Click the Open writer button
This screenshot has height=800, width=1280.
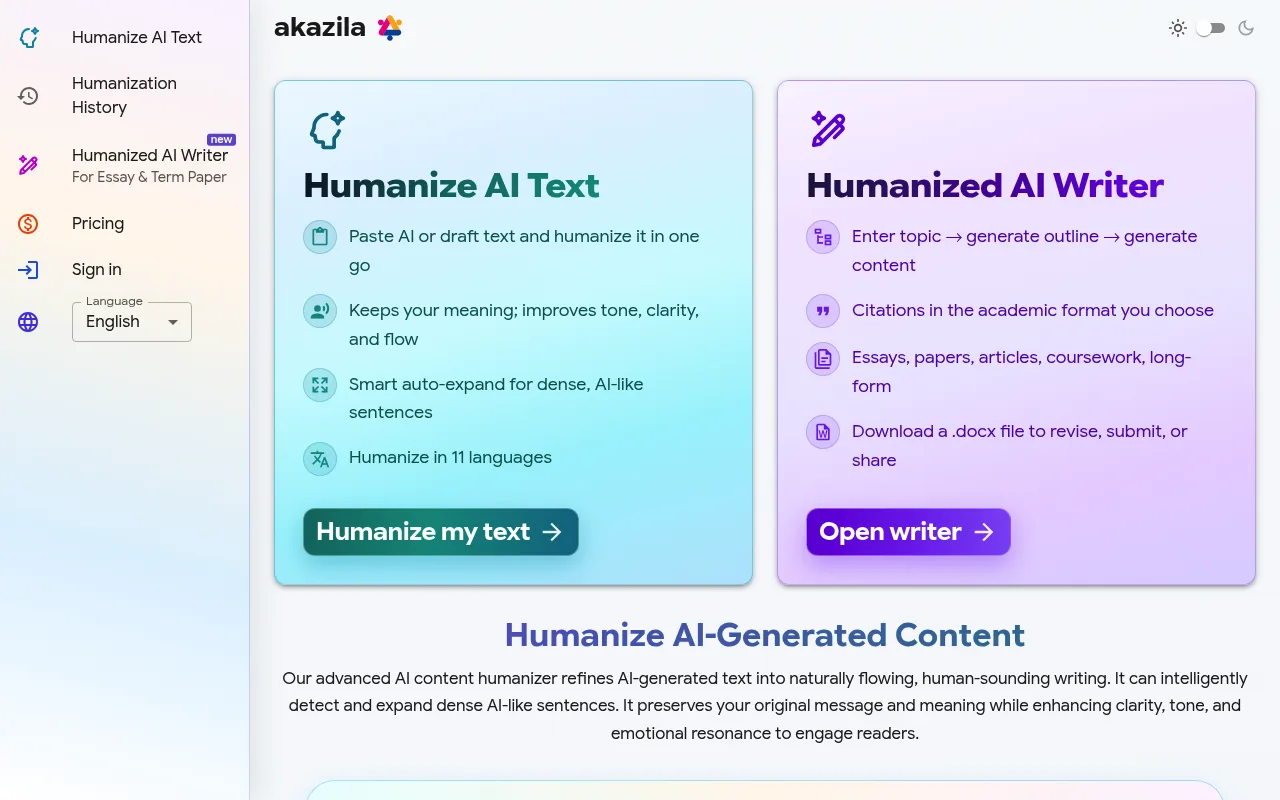pyautogui.click(x=909, y=532)
